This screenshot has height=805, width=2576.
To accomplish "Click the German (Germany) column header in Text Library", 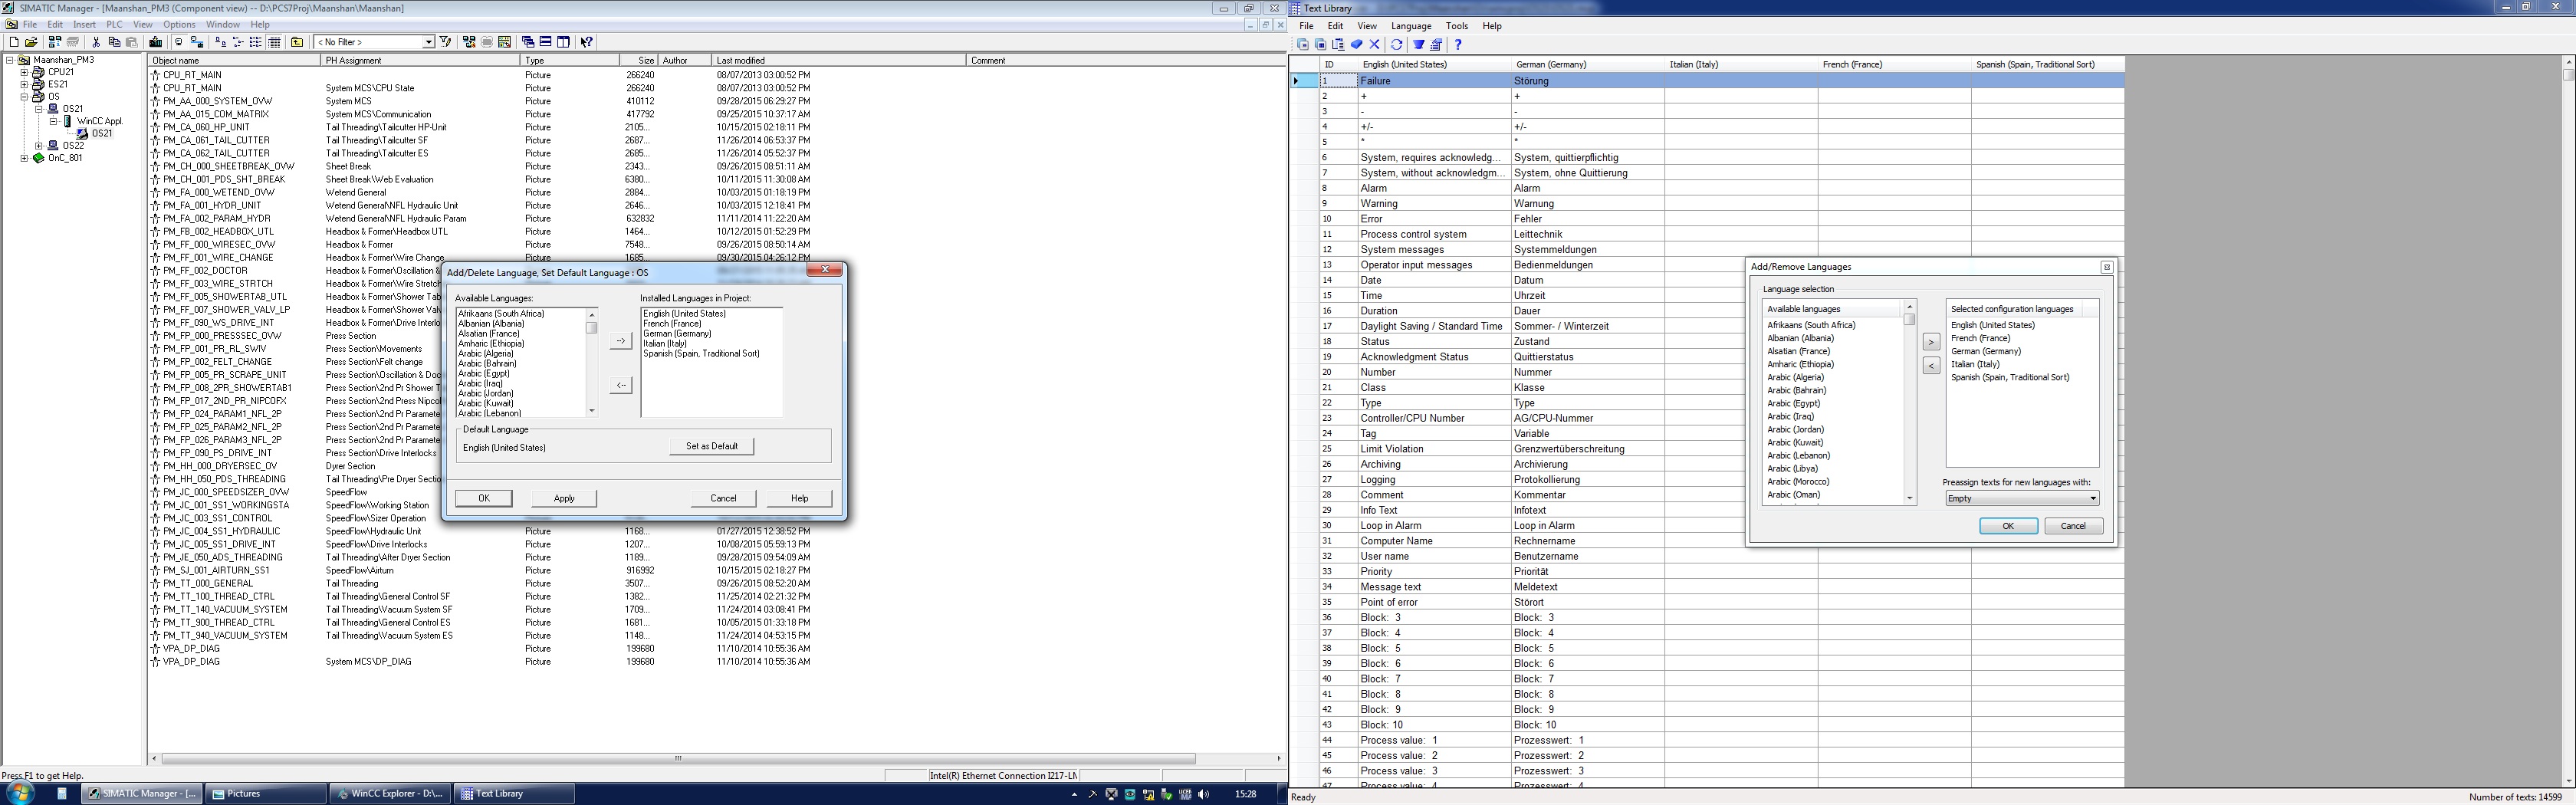I will 1588,64.
